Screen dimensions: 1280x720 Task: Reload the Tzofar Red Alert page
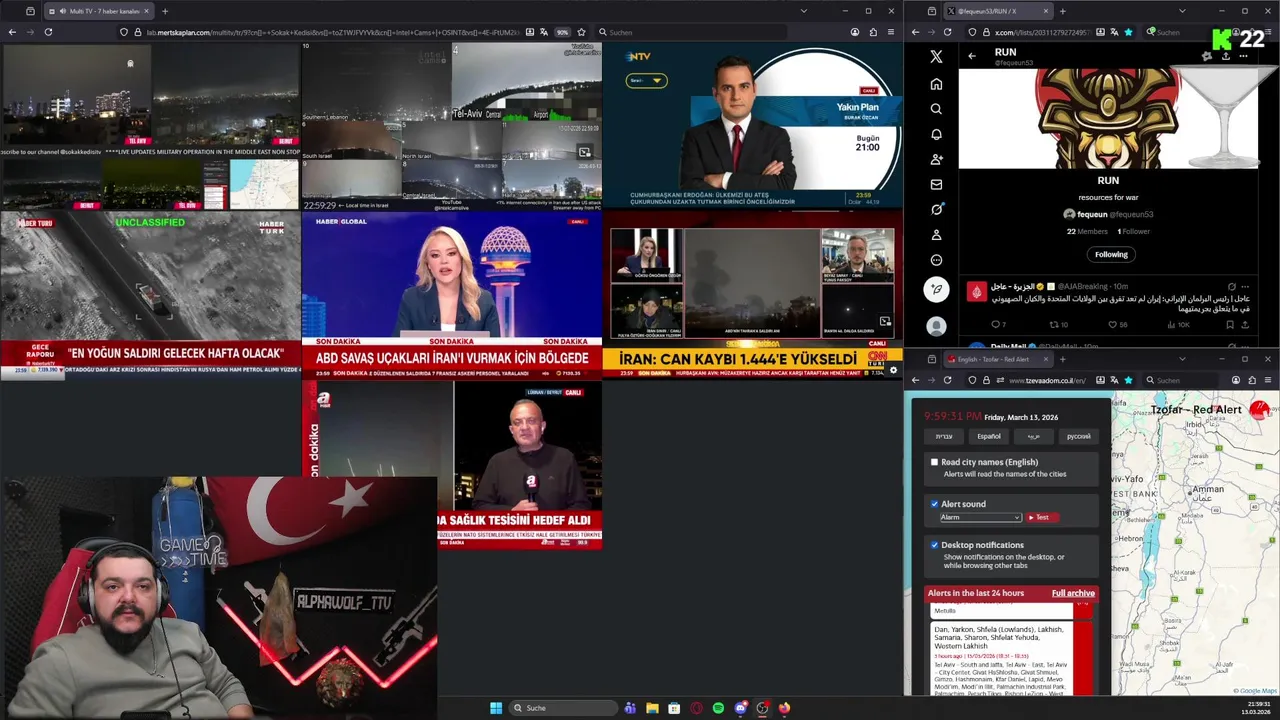pos(948,380)
